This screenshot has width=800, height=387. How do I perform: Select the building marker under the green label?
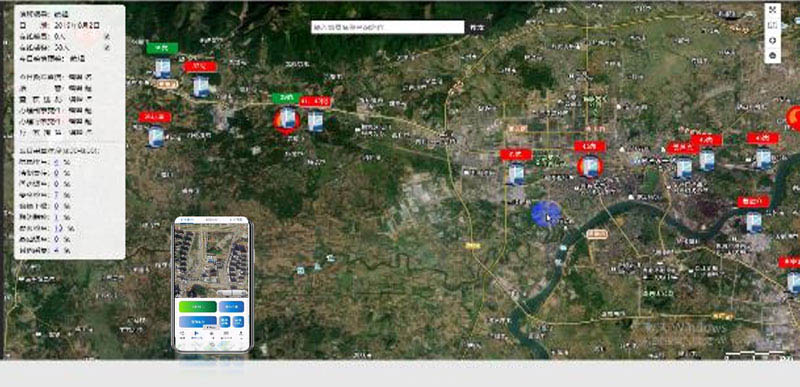[x=162, y=68]
